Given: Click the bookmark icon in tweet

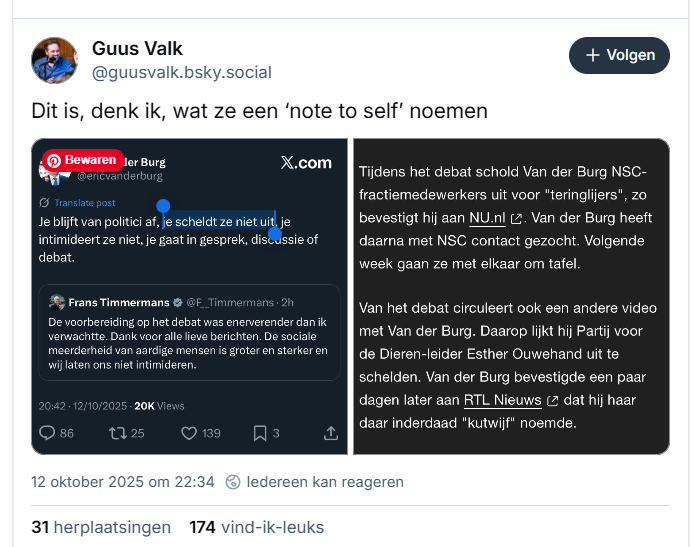Looking at the screenshot, I should tap(259, 433).
